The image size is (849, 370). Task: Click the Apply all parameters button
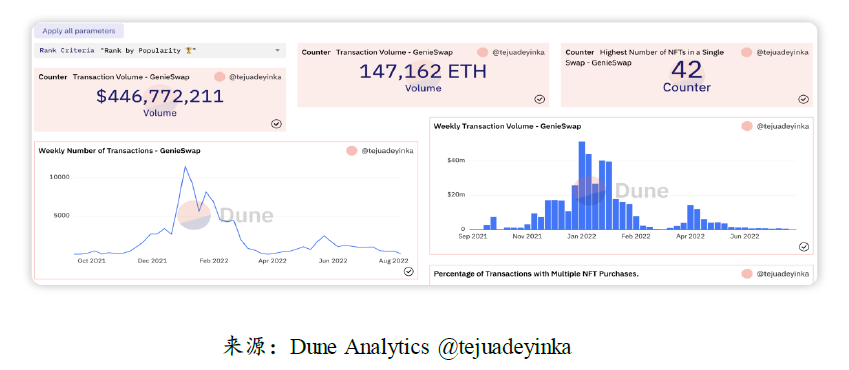(x=79, y=31)
